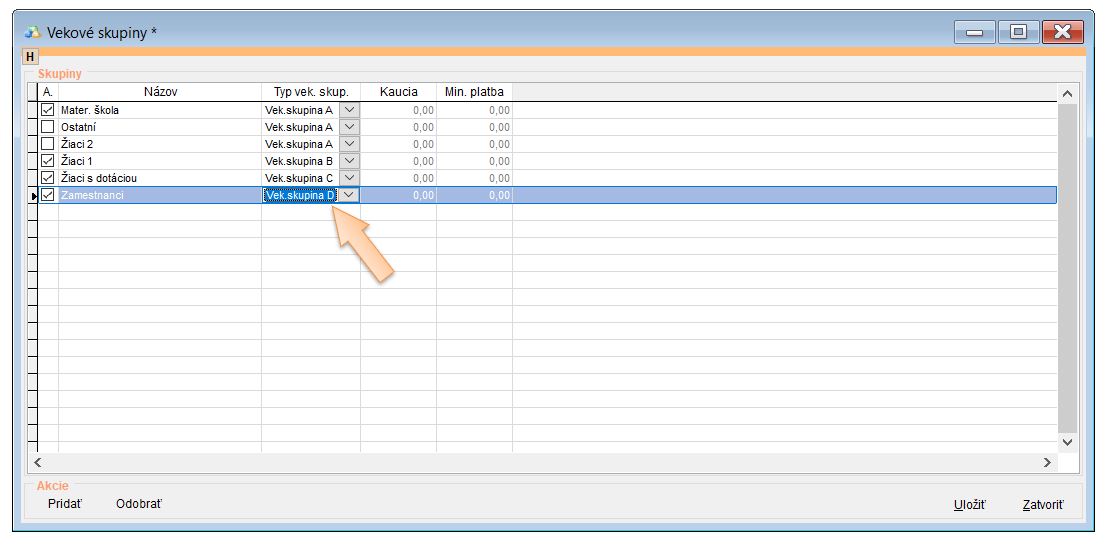Expand type dropdown for Žiaci s dotáciou
The height and width of the screenshot is (551, 1111).
coord(349,178)
